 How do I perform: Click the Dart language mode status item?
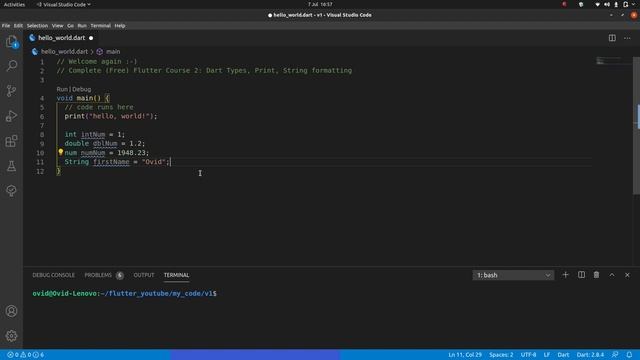tap(563, 355)
